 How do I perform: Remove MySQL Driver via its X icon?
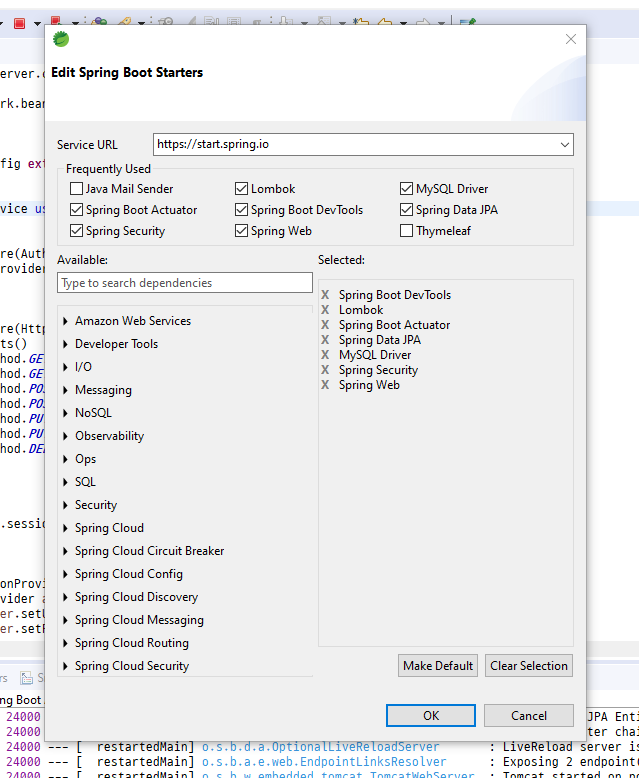(325, 355)
